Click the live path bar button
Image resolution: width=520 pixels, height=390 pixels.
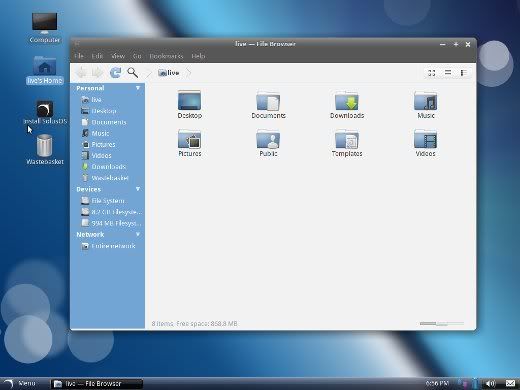pos(169,73)
